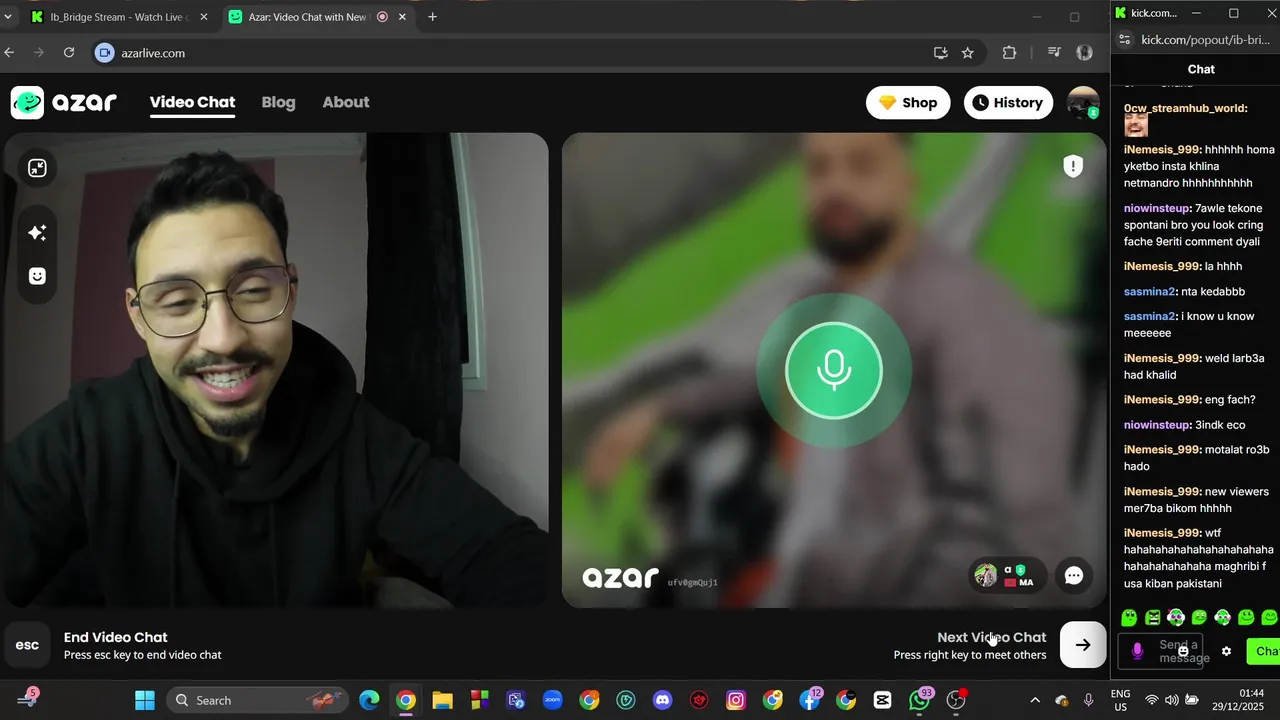Show hidden system tray icons chevron
Screen dimensions: 1280x720
point(1035,700)
